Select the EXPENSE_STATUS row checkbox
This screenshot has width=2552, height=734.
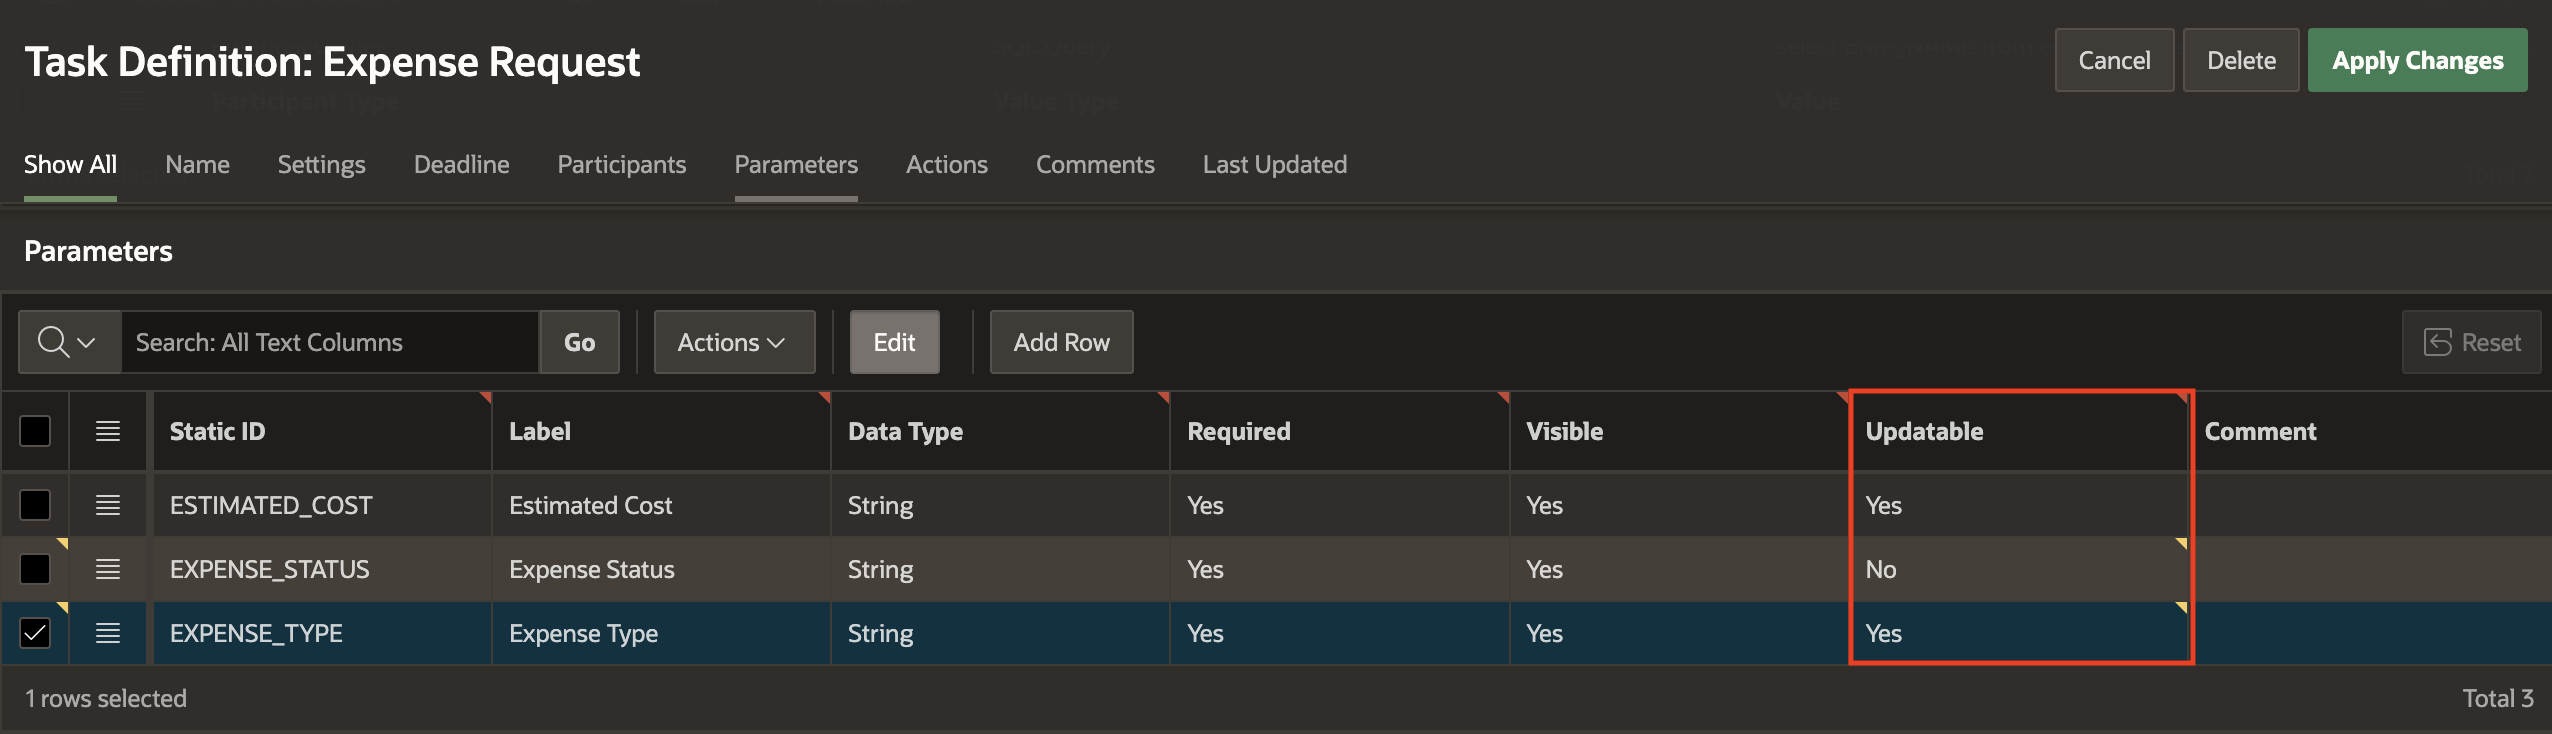35,569
